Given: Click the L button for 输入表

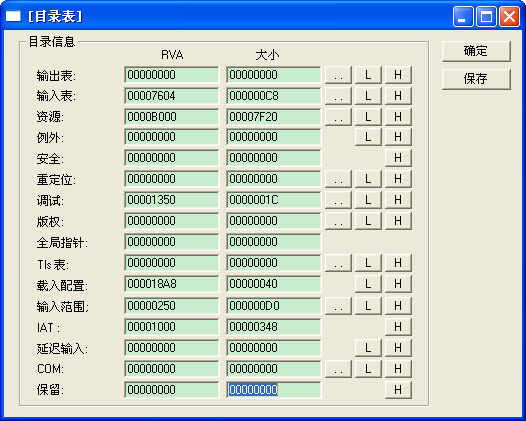Looking at the screenshot, I should tap(368, 96).
